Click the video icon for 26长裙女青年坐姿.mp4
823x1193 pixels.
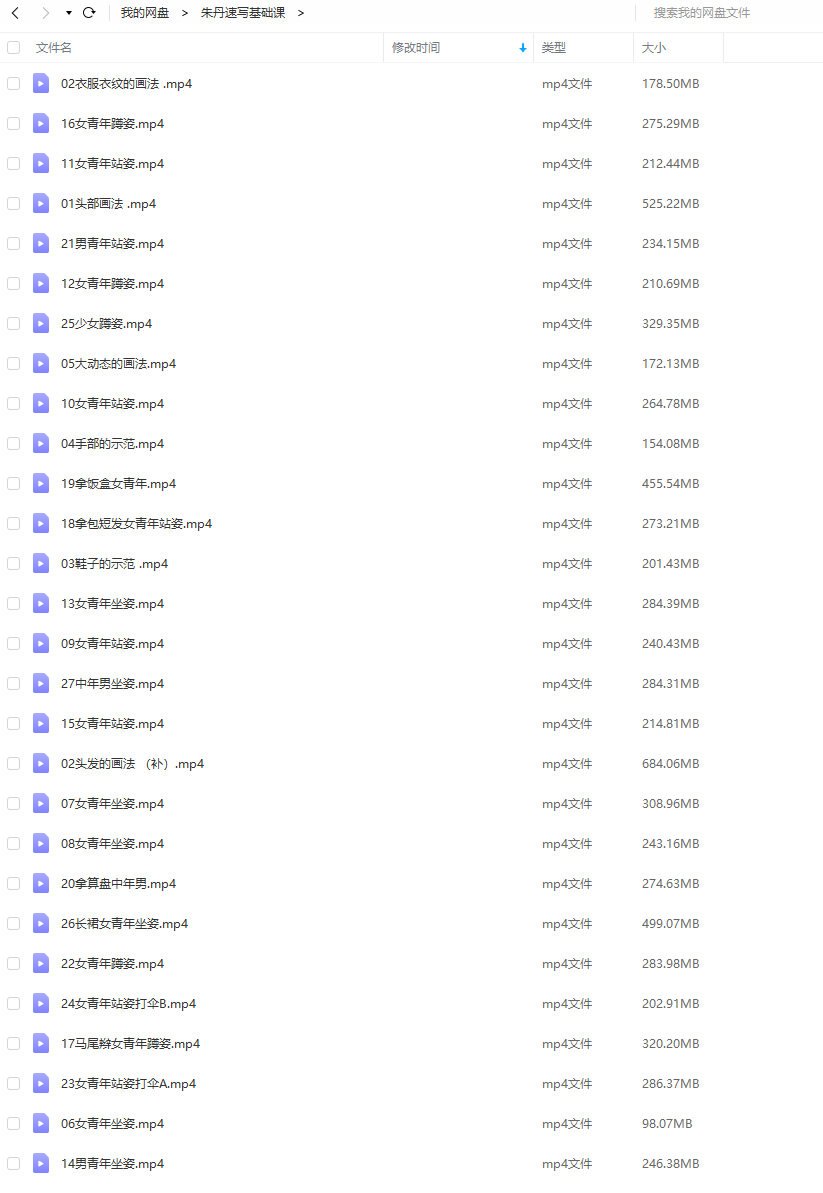pos(41,923)
